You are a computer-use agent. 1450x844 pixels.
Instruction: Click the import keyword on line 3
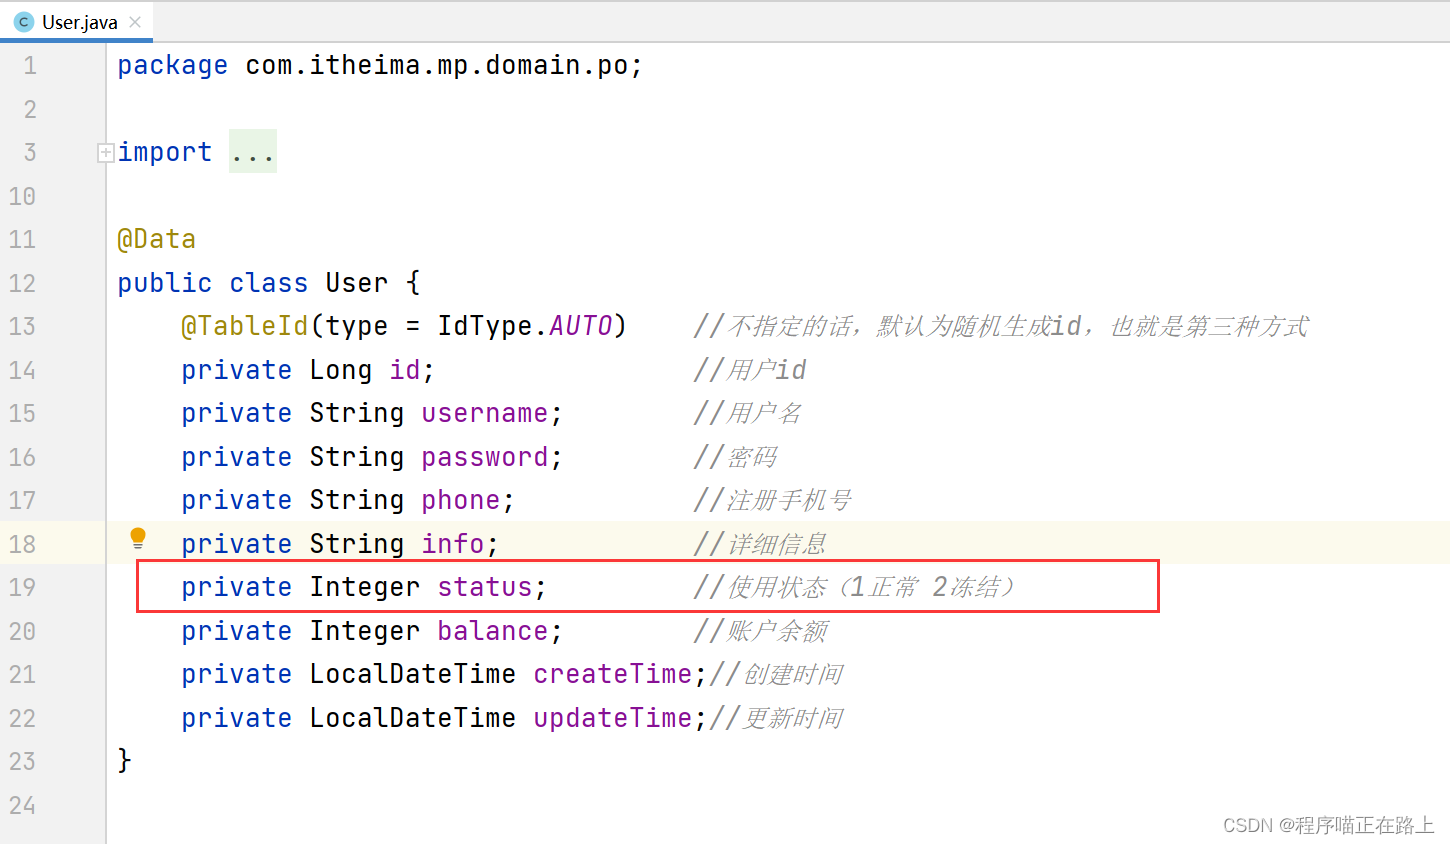click(x=165, y=152)
